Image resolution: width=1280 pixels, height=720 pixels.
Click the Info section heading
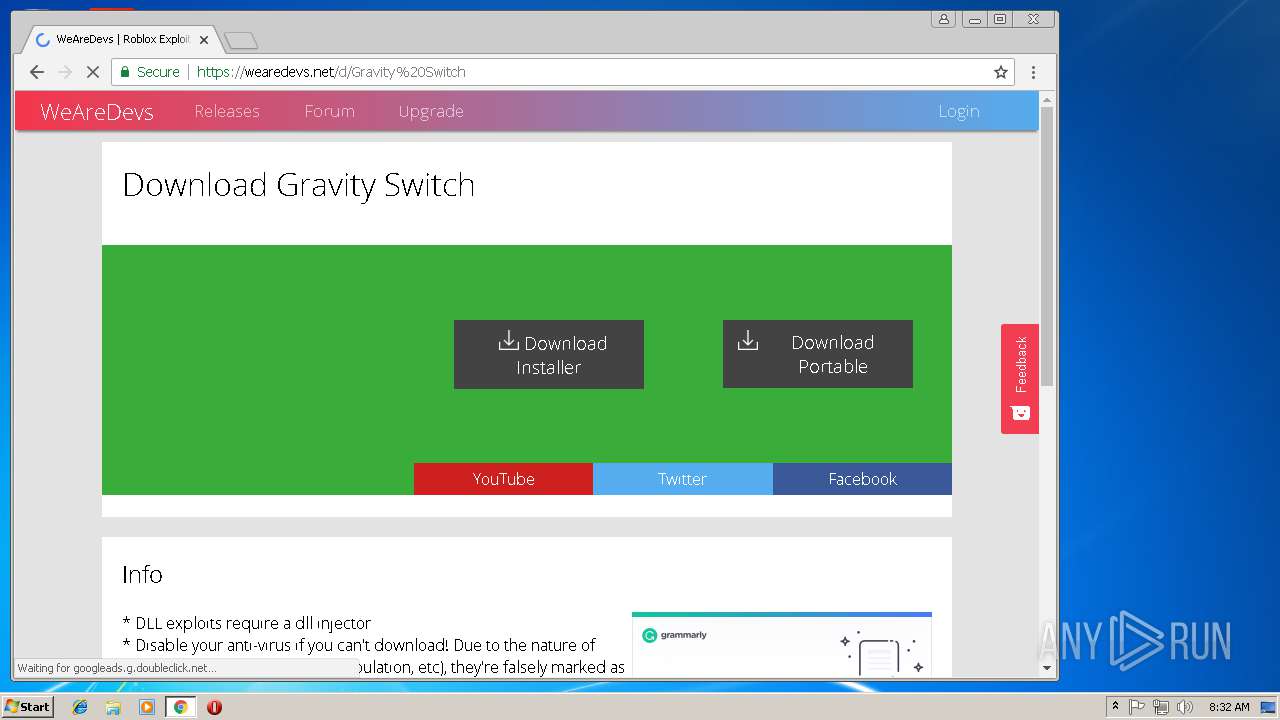pos(142,574)
